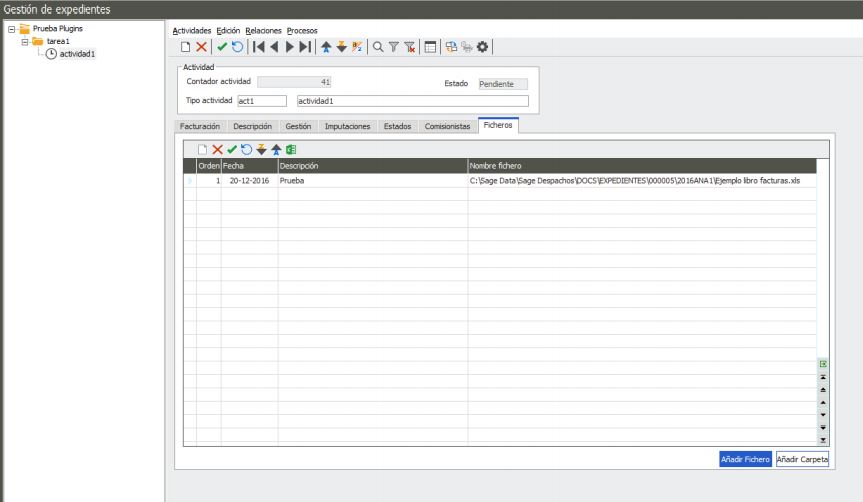Open the Relaciones menu
The image size is (863, 502).
click(263, 31)
